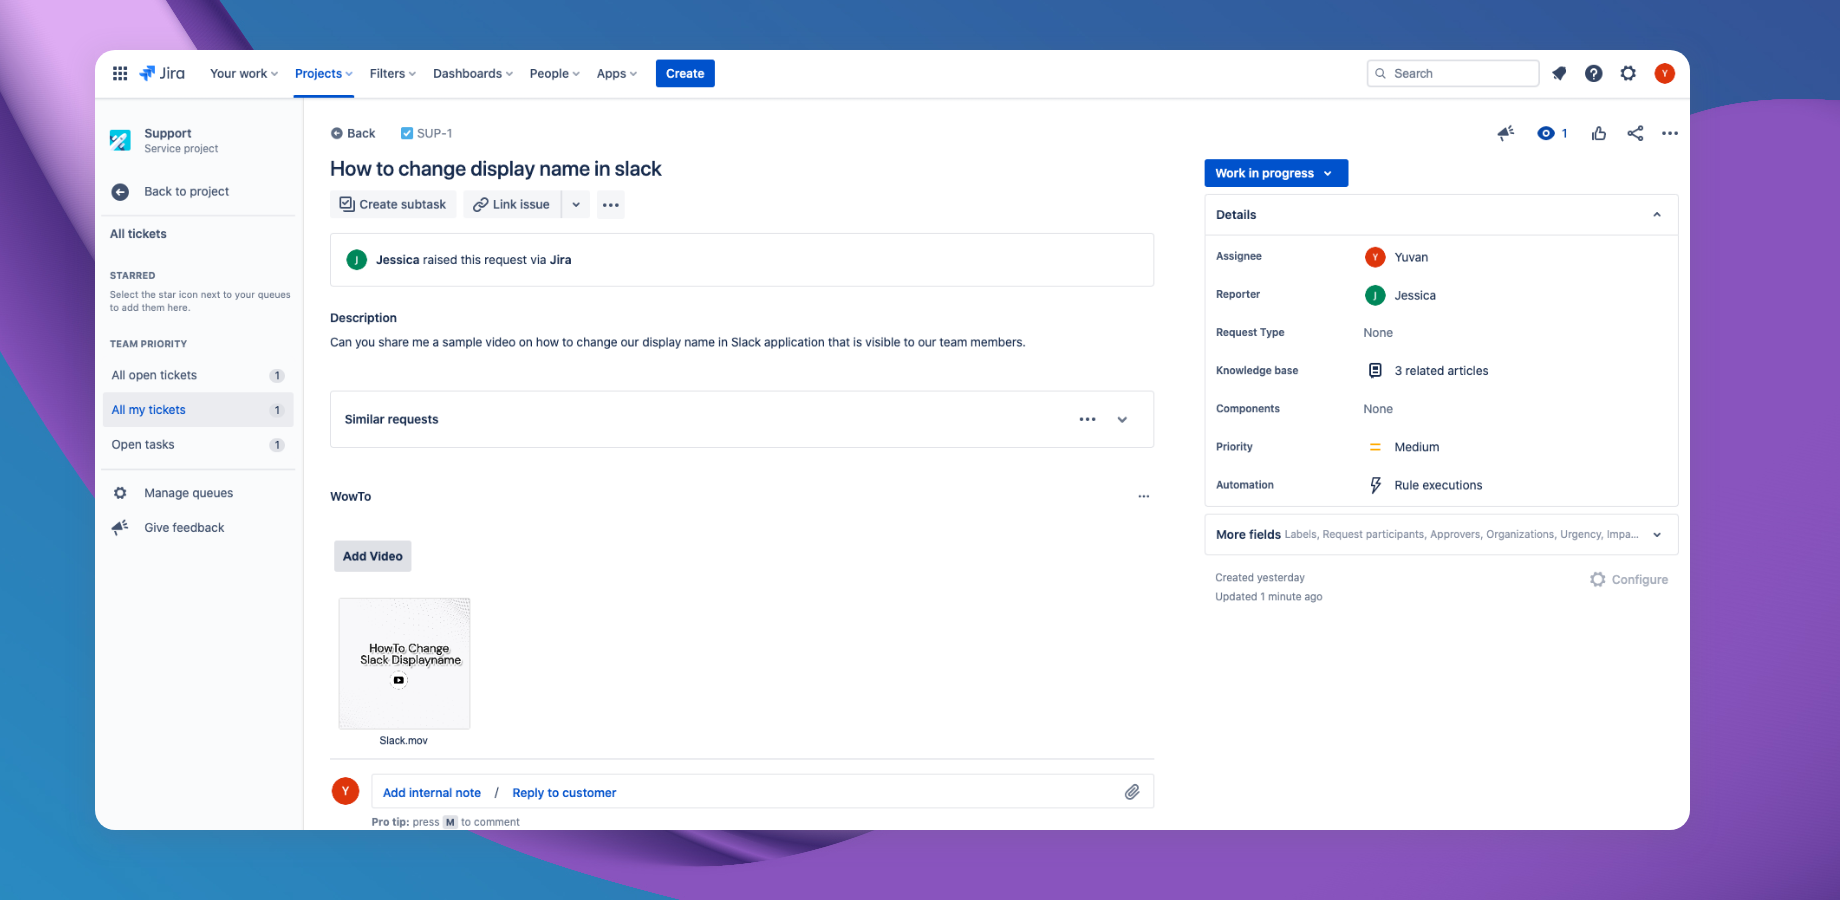This screenshot has height=900, width=1840.
Task: Click the Manage queues gear icon
Action: click(120, 493)
